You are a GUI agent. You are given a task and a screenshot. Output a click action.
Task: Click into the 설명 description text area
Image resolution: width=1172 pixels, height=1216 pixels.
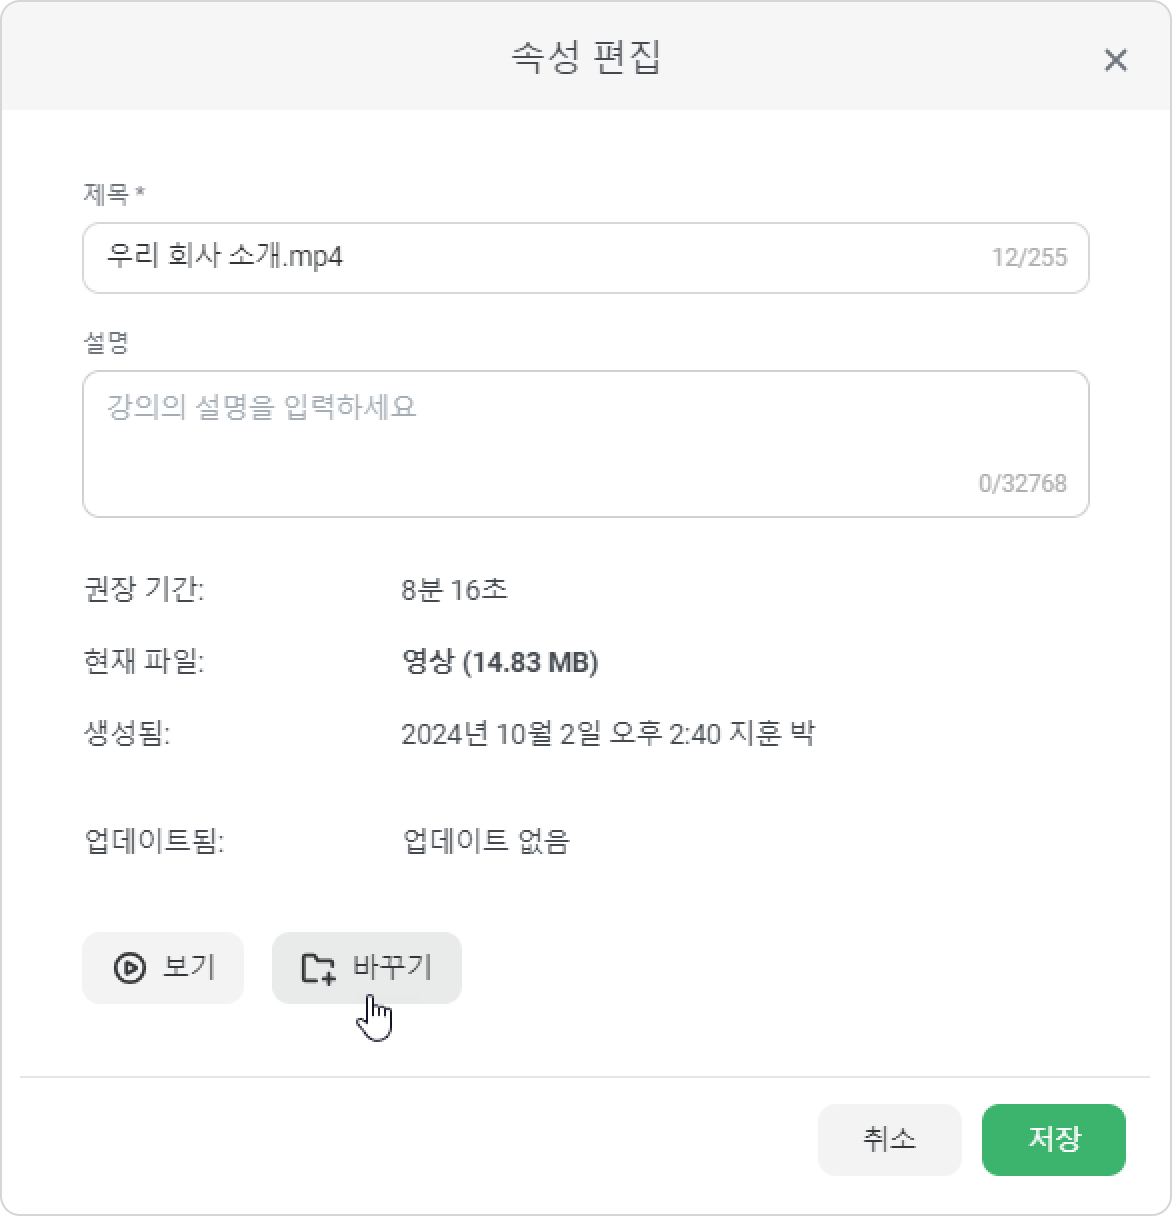(585, 444)
